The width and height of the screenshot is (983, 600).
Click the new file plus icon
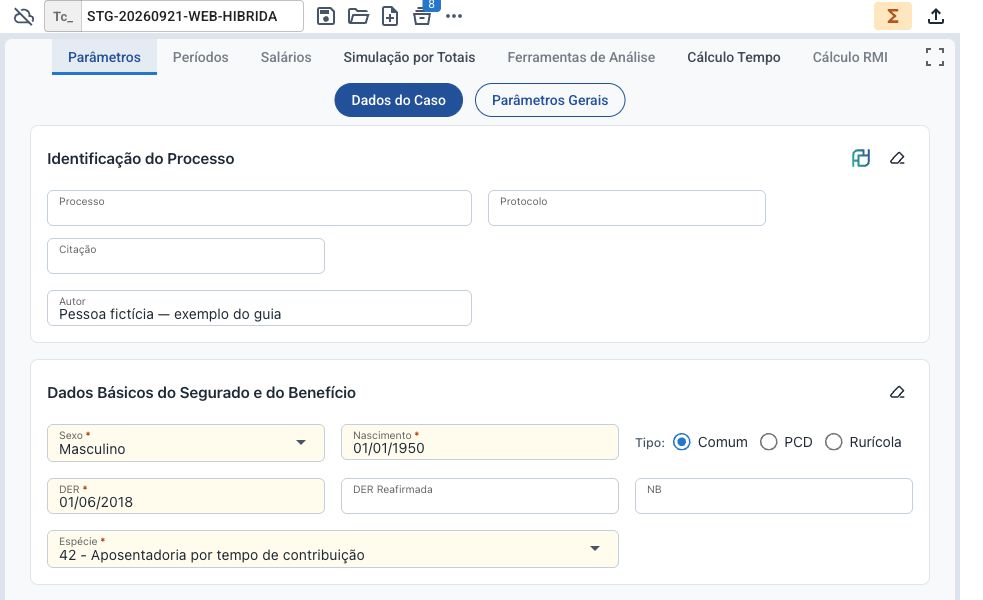pyautogui.click(x=390, y=16)
